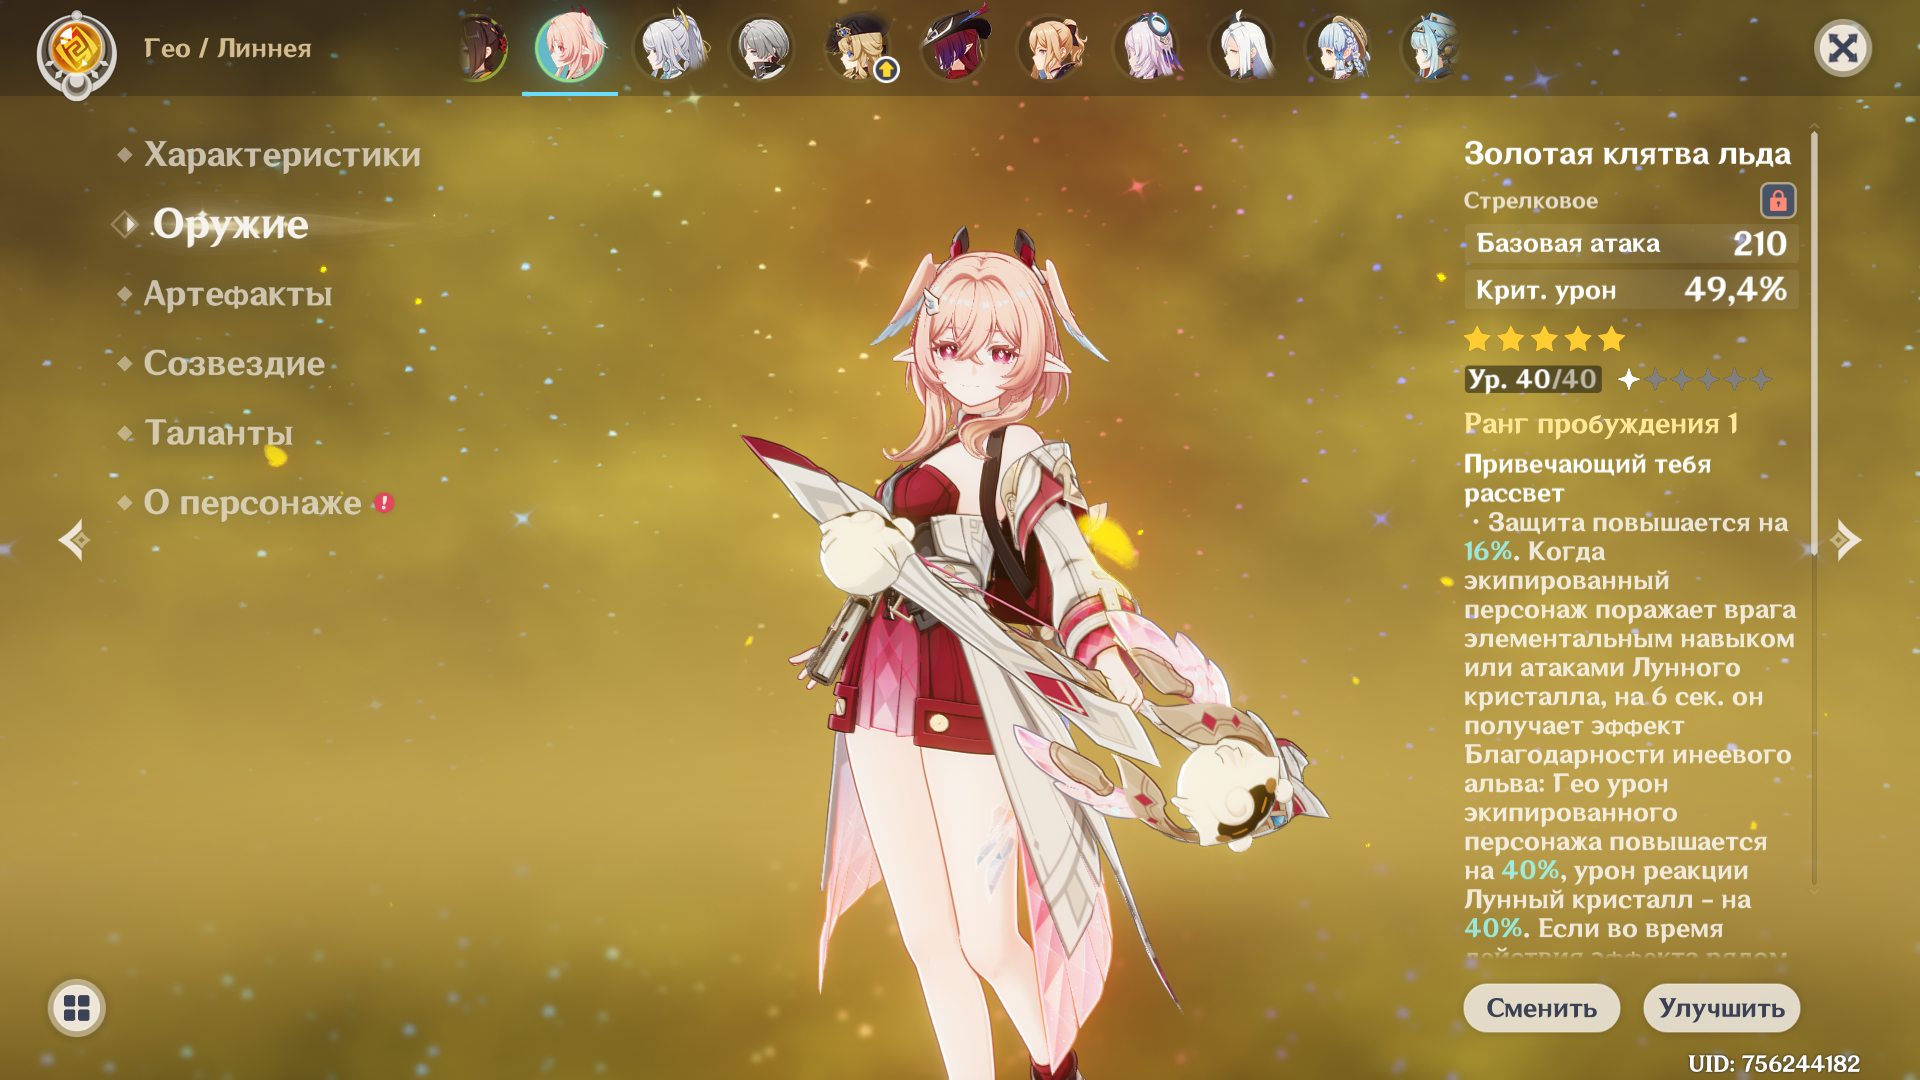The width and height of the screenshot is (1920, 1080).
Task: Select the blonde avatar wearing a black hat
Action: click(x=858, y=47)
